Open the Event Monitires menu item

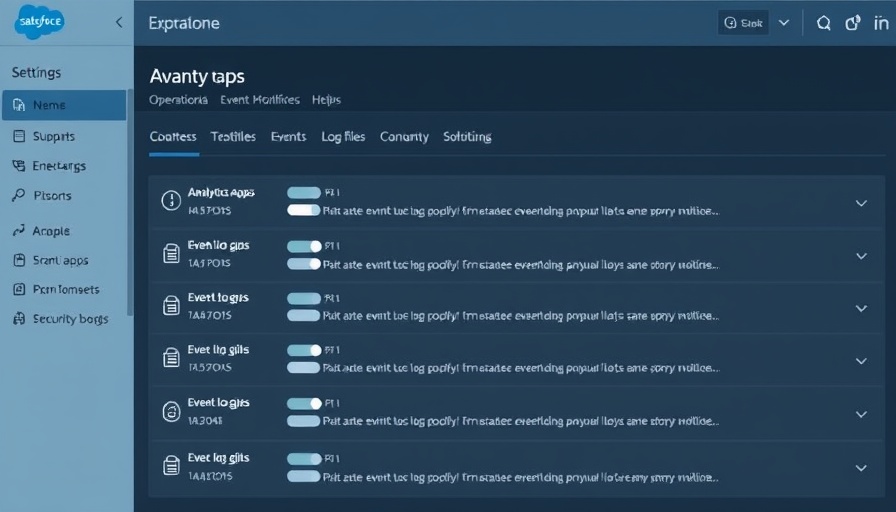coord(259,100)
